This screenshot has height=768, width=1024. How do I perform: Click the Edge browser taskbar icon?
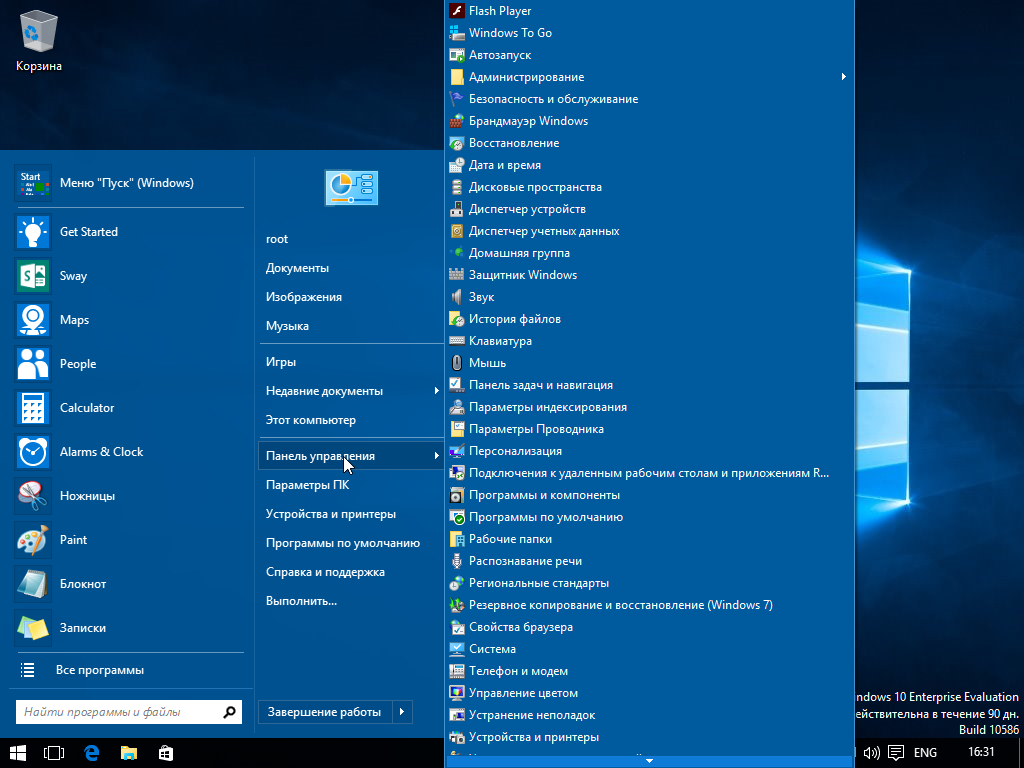click(92, 753)
